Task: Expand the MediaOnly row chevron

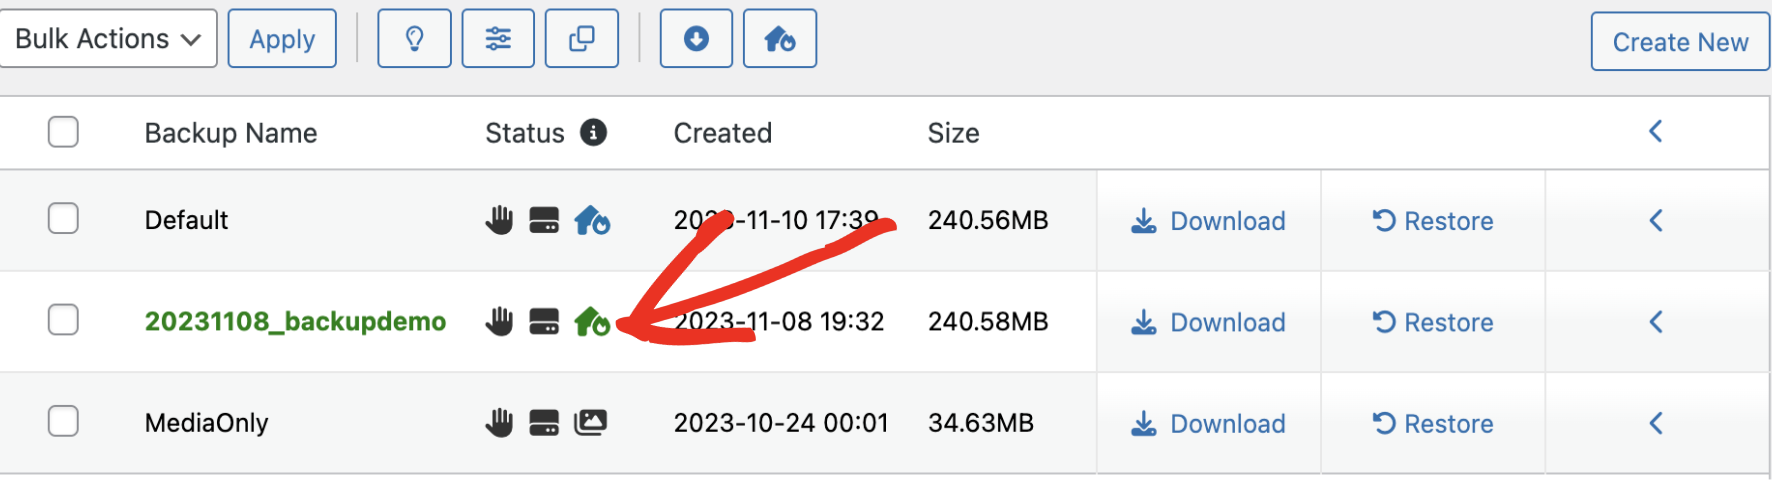Action: click(x=1656, y=423)
